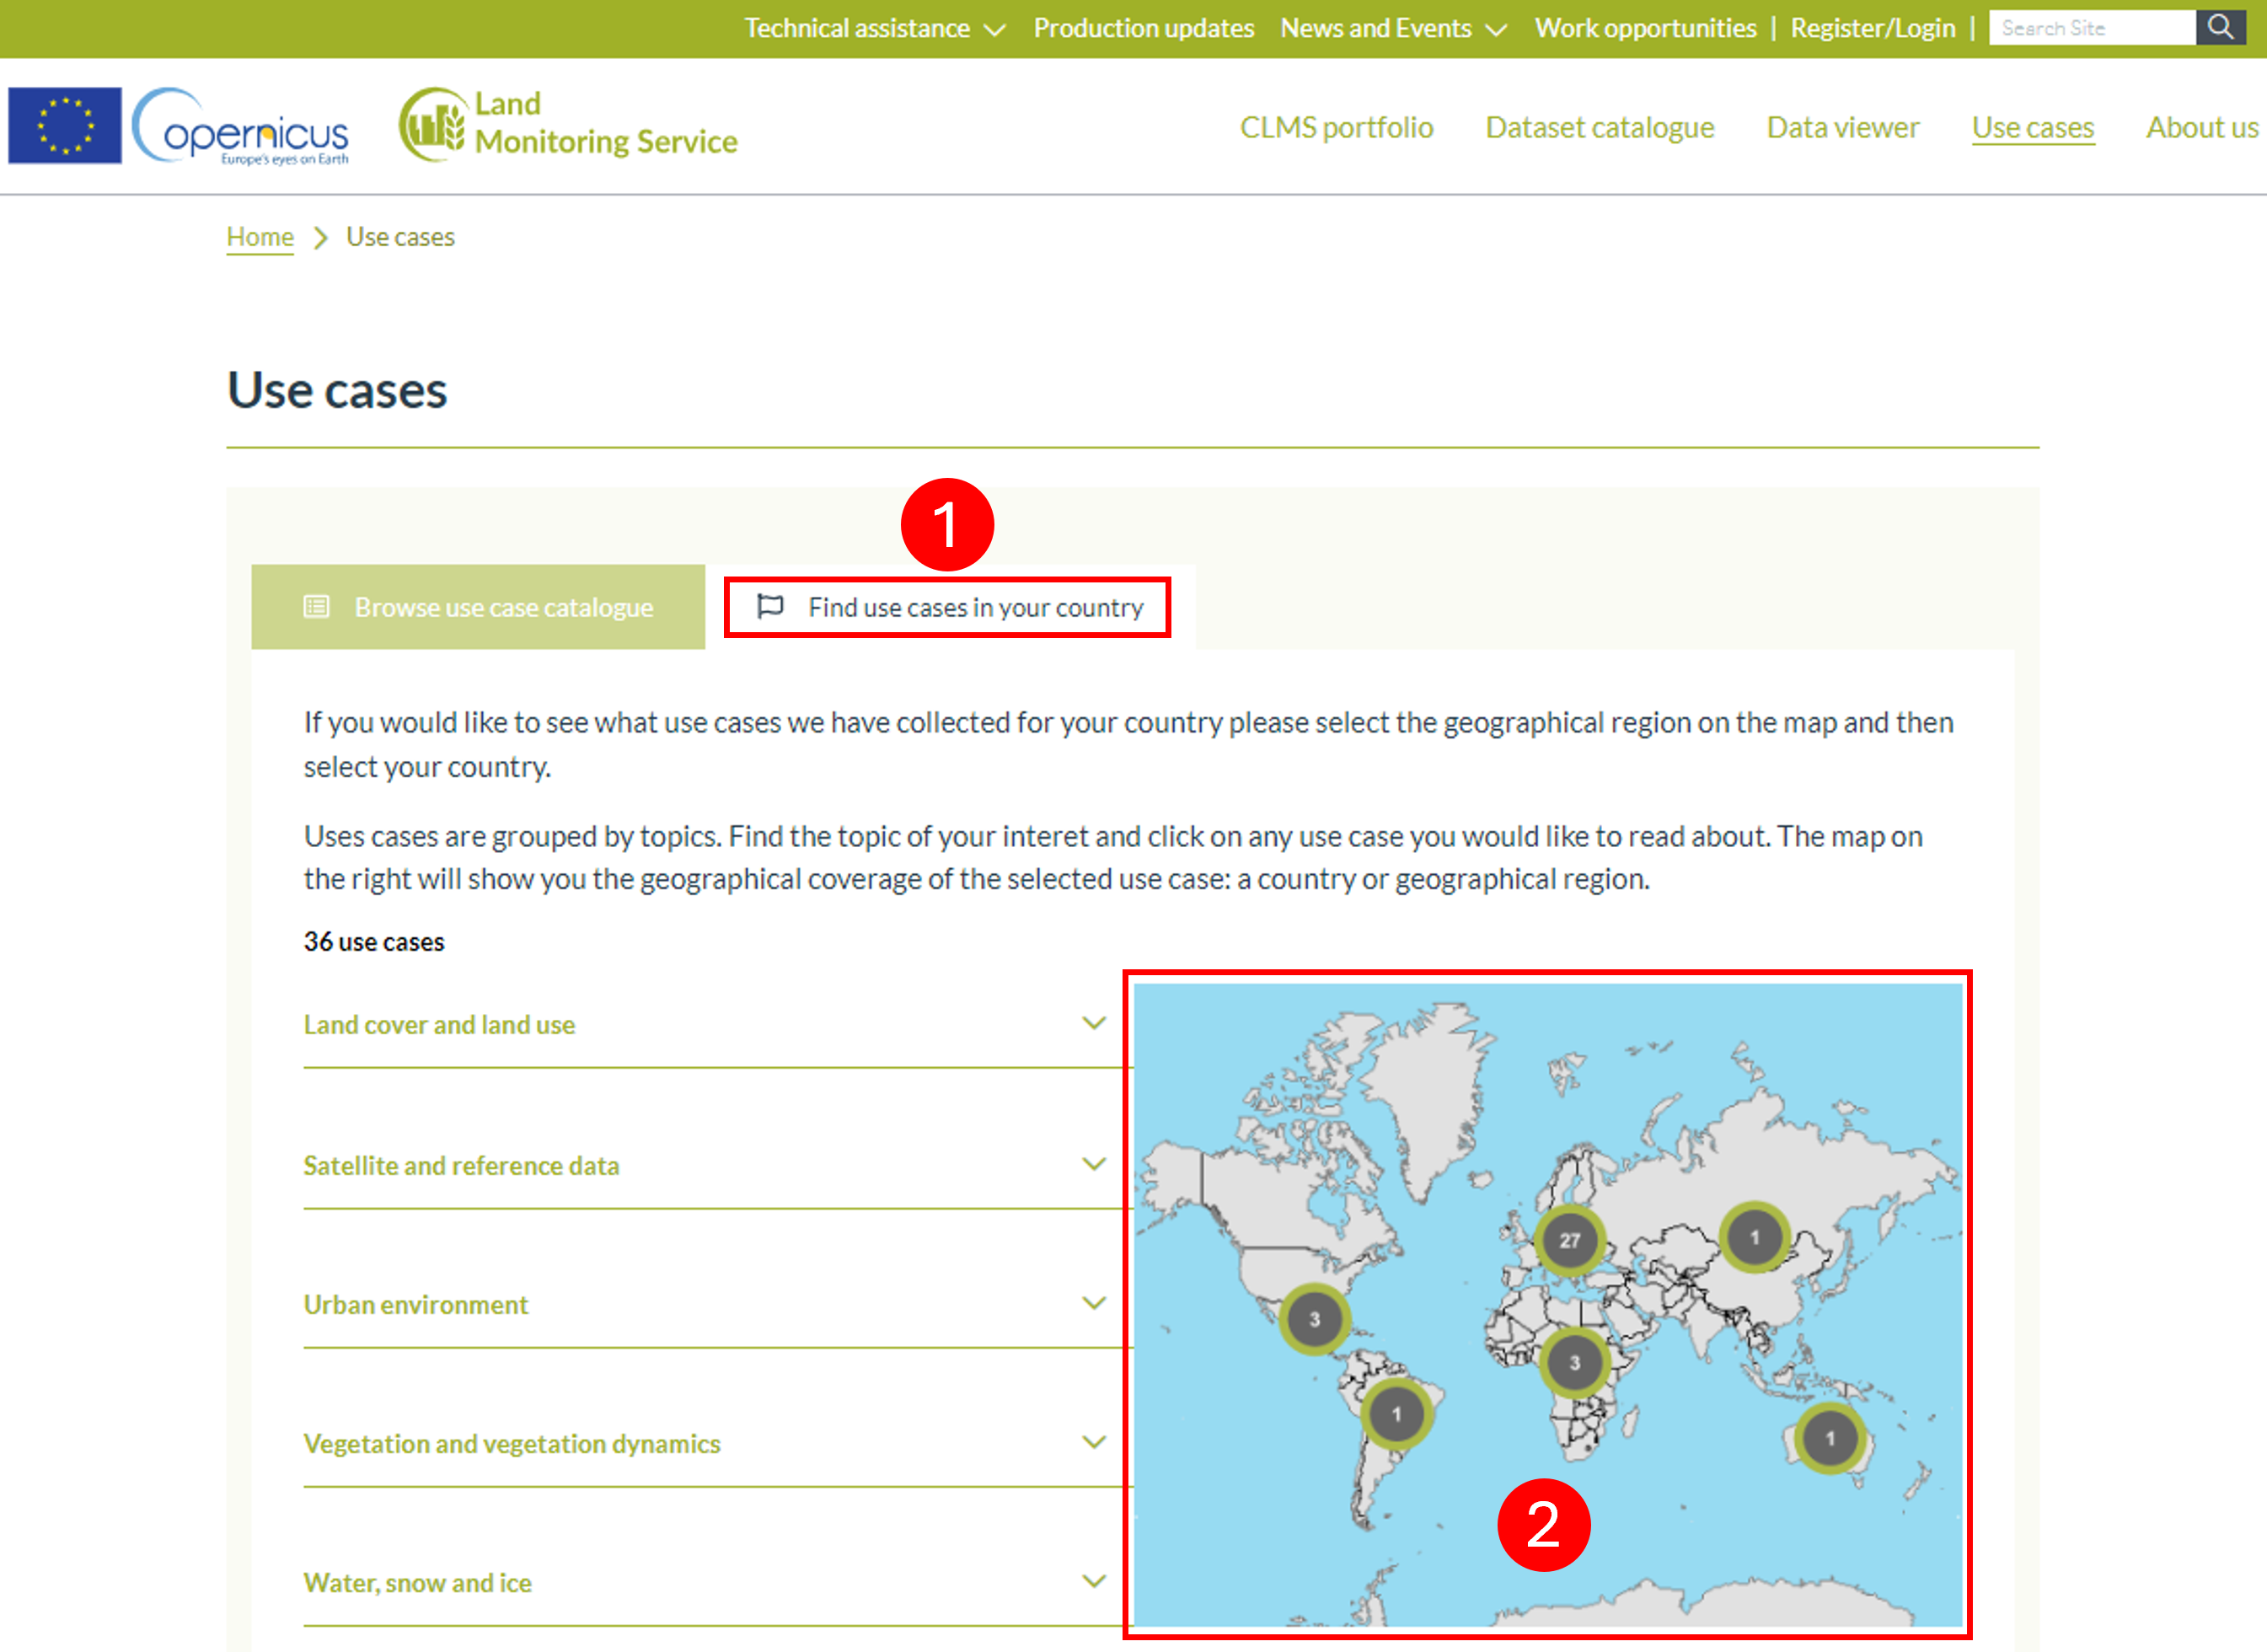The height and width of the screenshot is (1652, 2267).
Task: Open the Technical assistance dropdown menu
Action: point(875,28)
